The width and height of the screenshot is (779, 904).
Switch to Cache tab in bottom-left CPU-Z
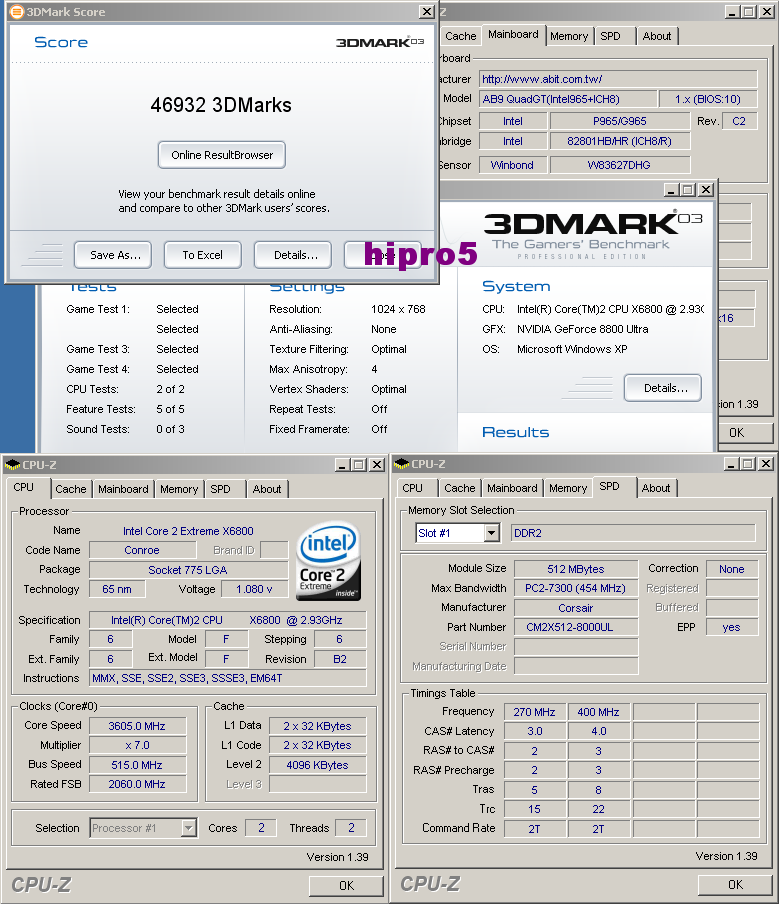point(71,489)
